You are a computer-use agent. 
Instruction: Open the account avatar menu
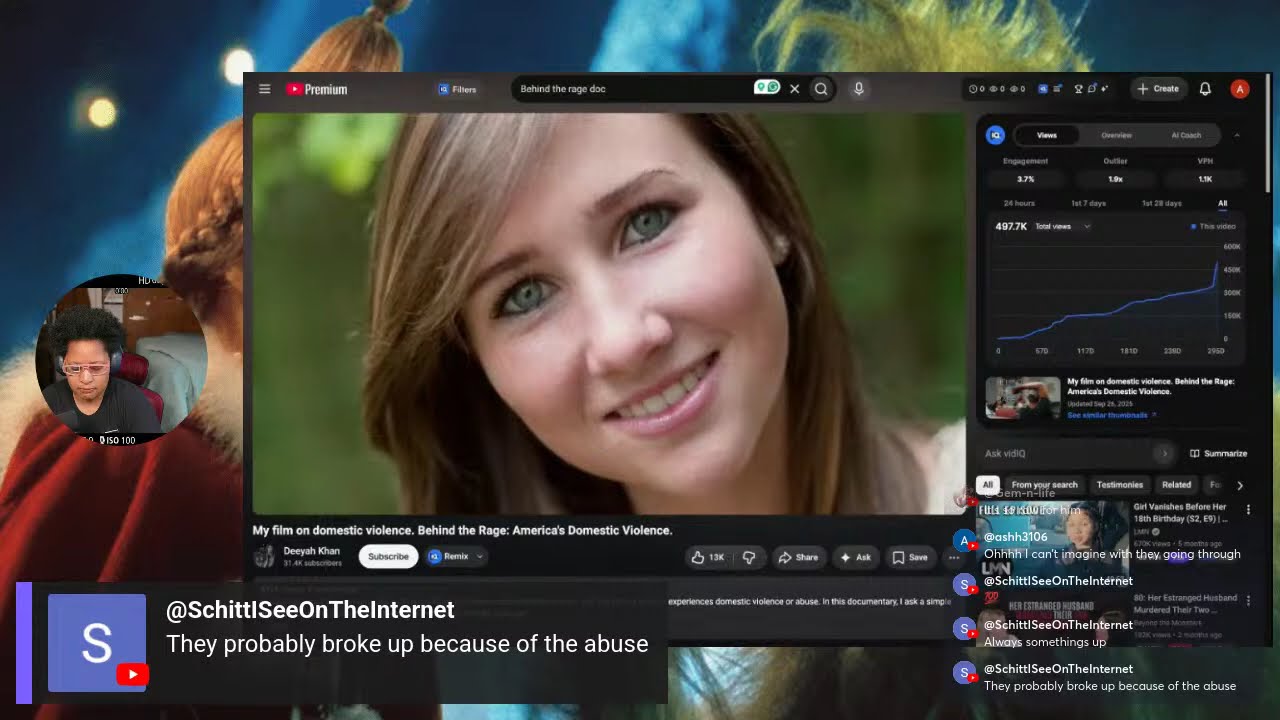click(1240, 89)
